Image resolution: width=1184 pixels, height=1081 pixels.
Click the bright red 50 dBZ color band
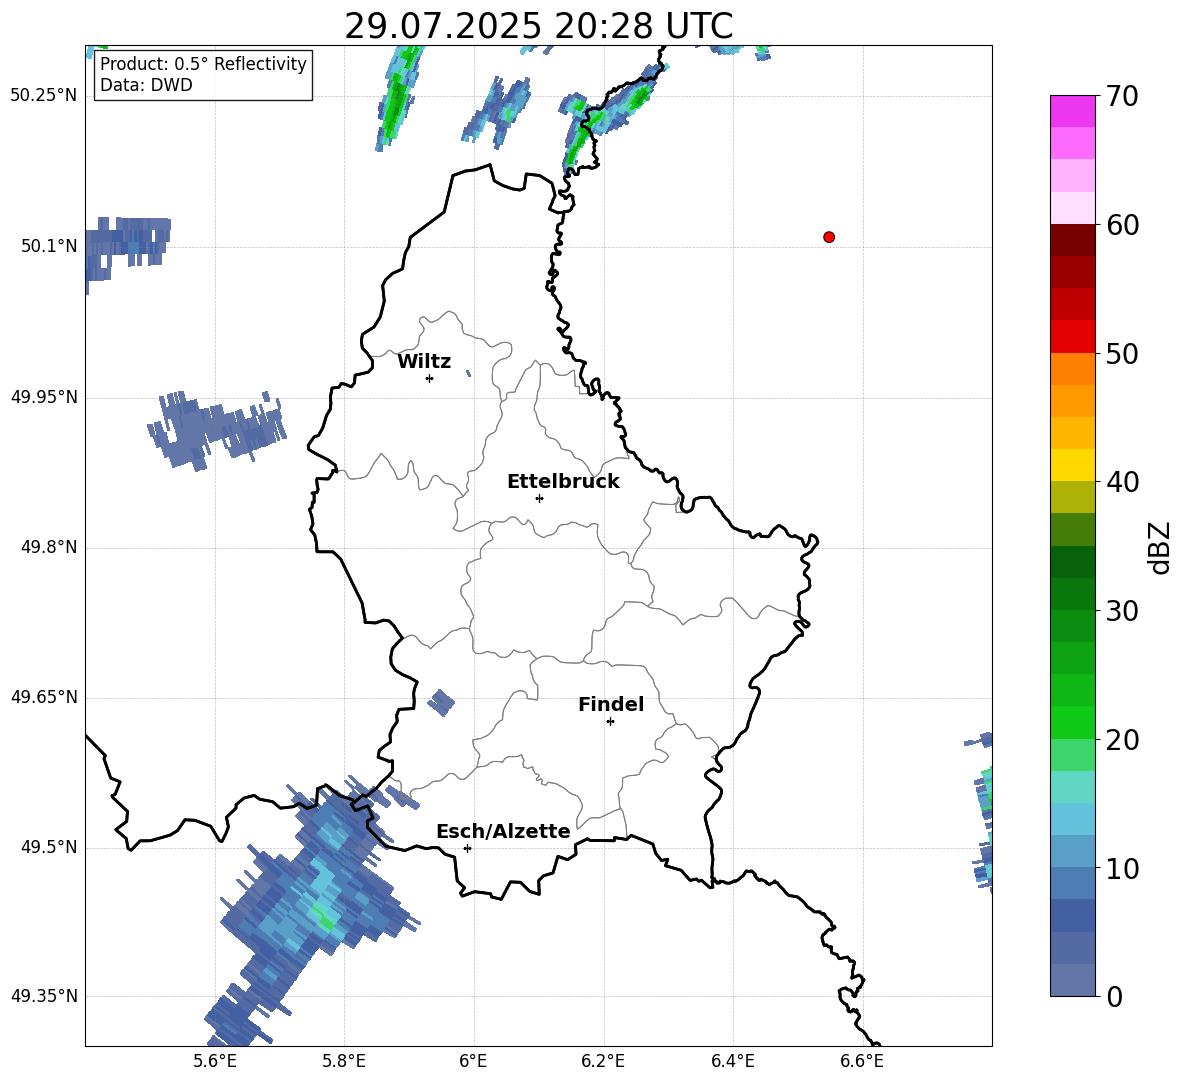click(1073, 337)
